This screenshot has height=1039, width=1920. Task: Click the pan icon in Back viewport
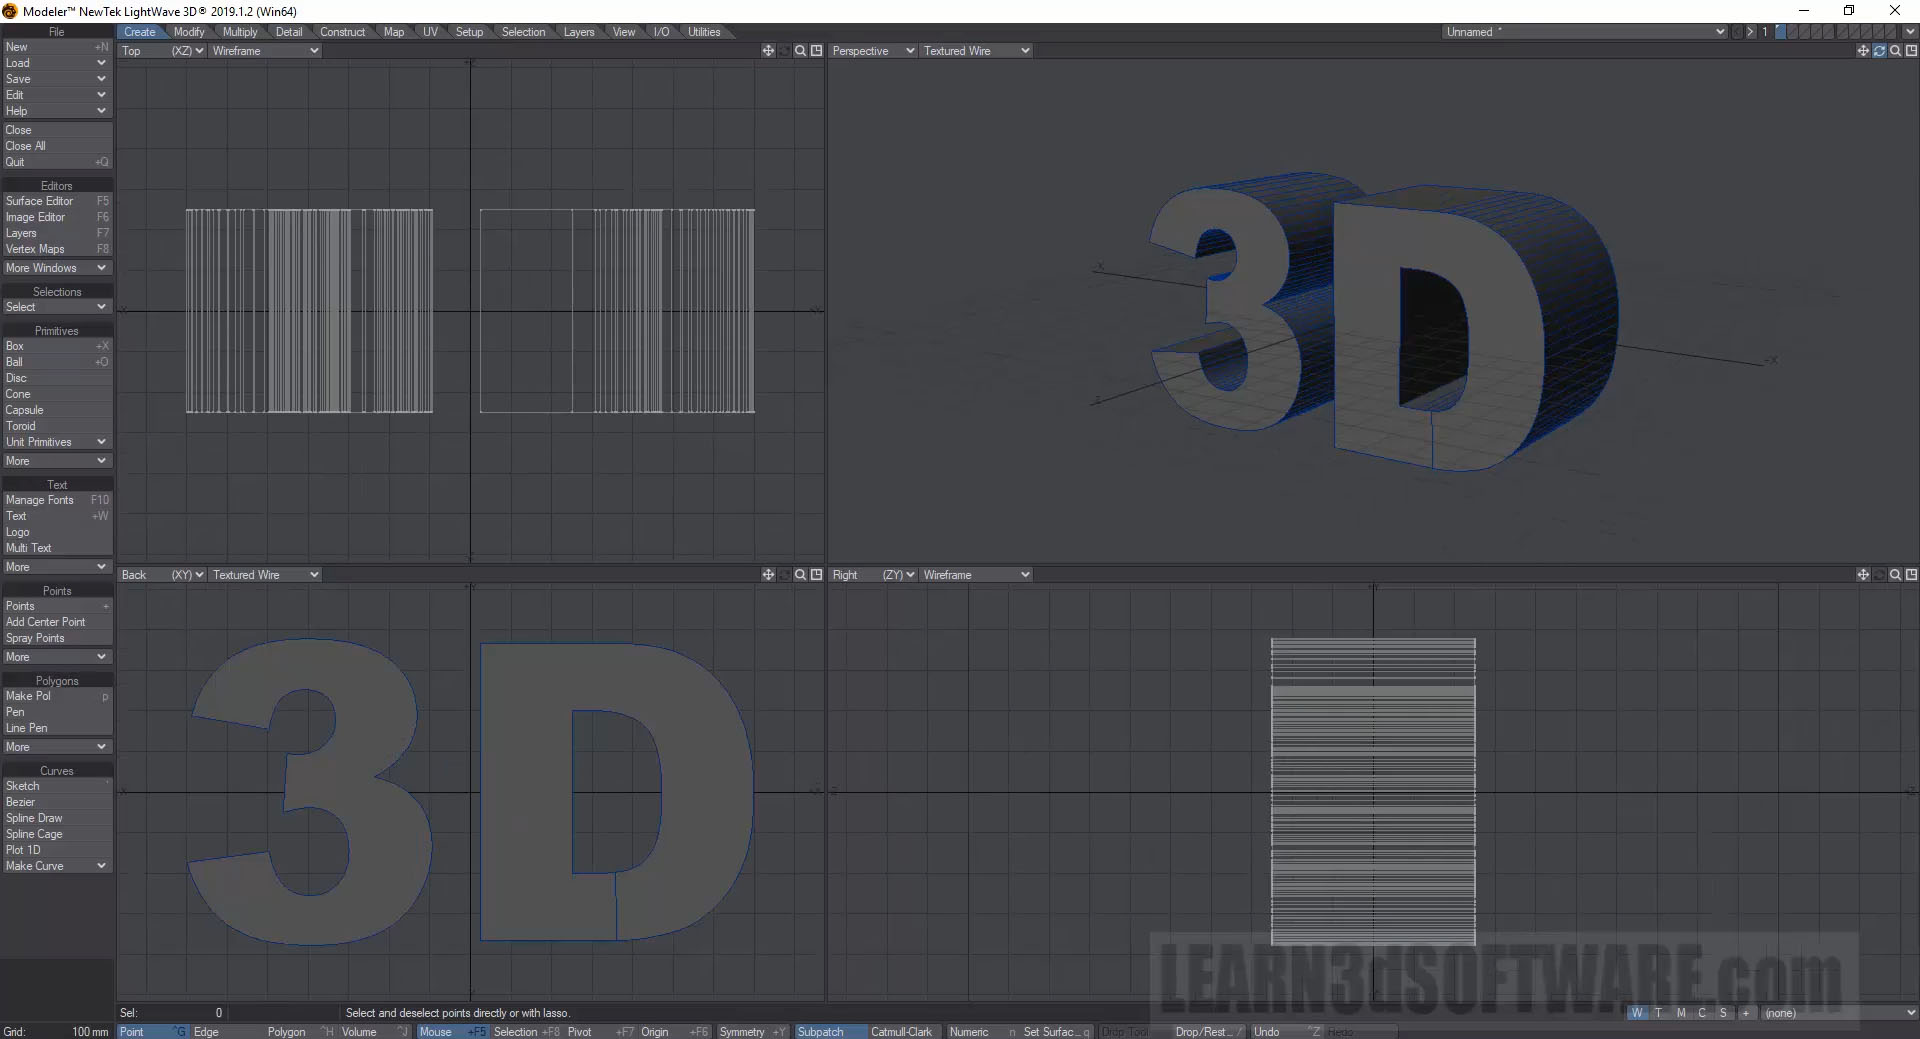[x=768, y=575]
